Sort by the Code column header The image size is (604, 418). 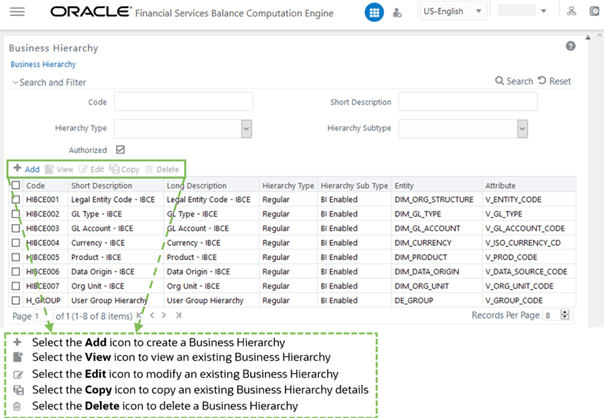coord(35,185)
